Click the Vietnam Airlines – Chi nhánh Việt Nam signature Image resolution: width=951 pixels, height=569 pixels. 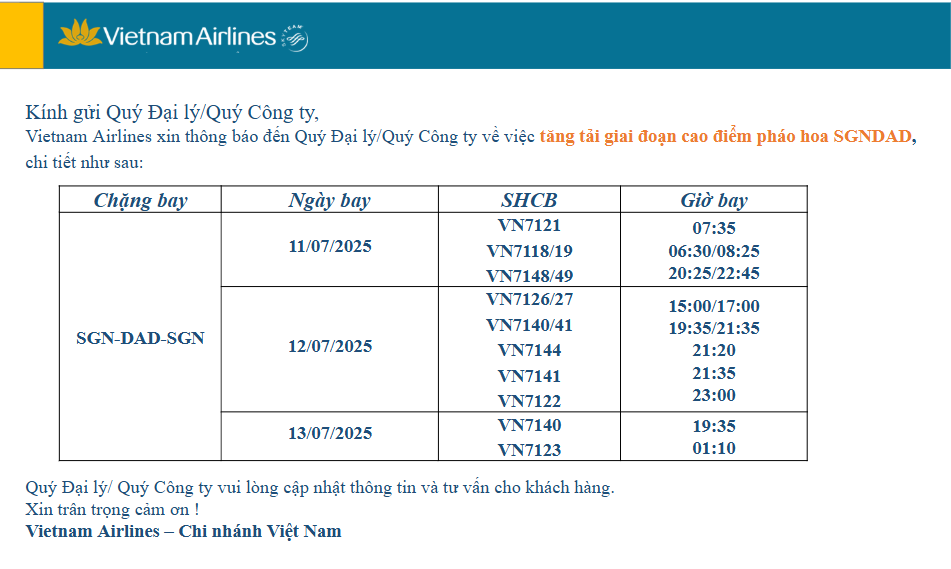pyautogui.click(x=183, y=531)
